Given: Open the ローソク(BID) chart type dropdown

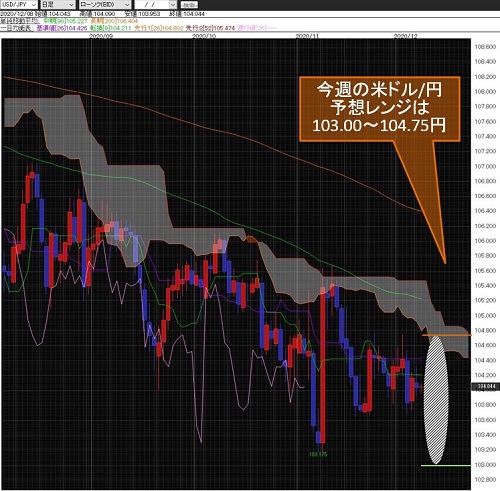Looking at the screenshot, I should pyautogui.click(x=105, y=5).
